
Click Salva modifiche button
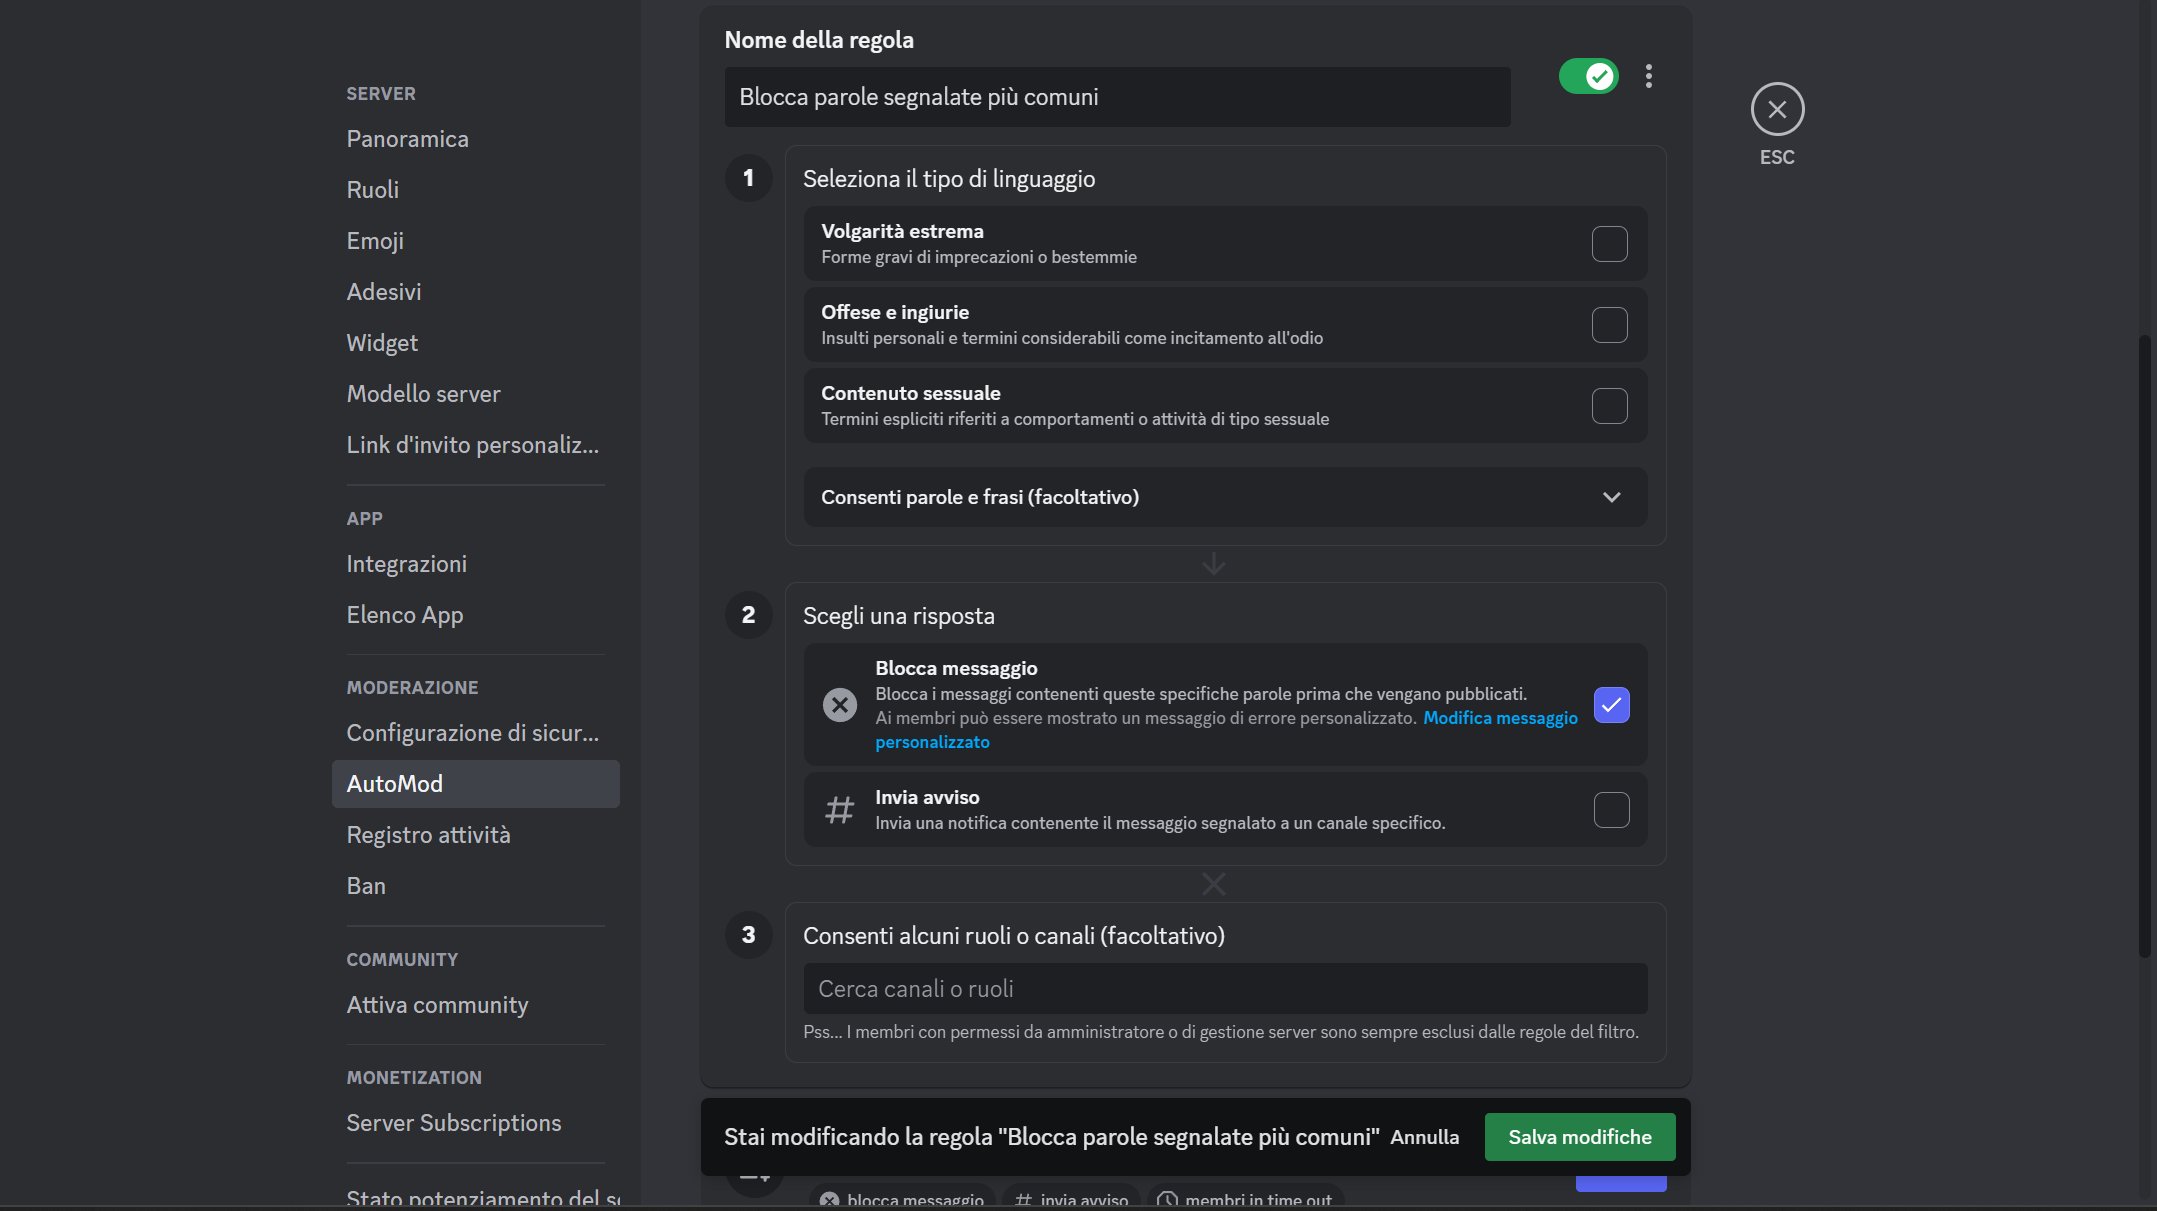click(x=1579, y=1137)
